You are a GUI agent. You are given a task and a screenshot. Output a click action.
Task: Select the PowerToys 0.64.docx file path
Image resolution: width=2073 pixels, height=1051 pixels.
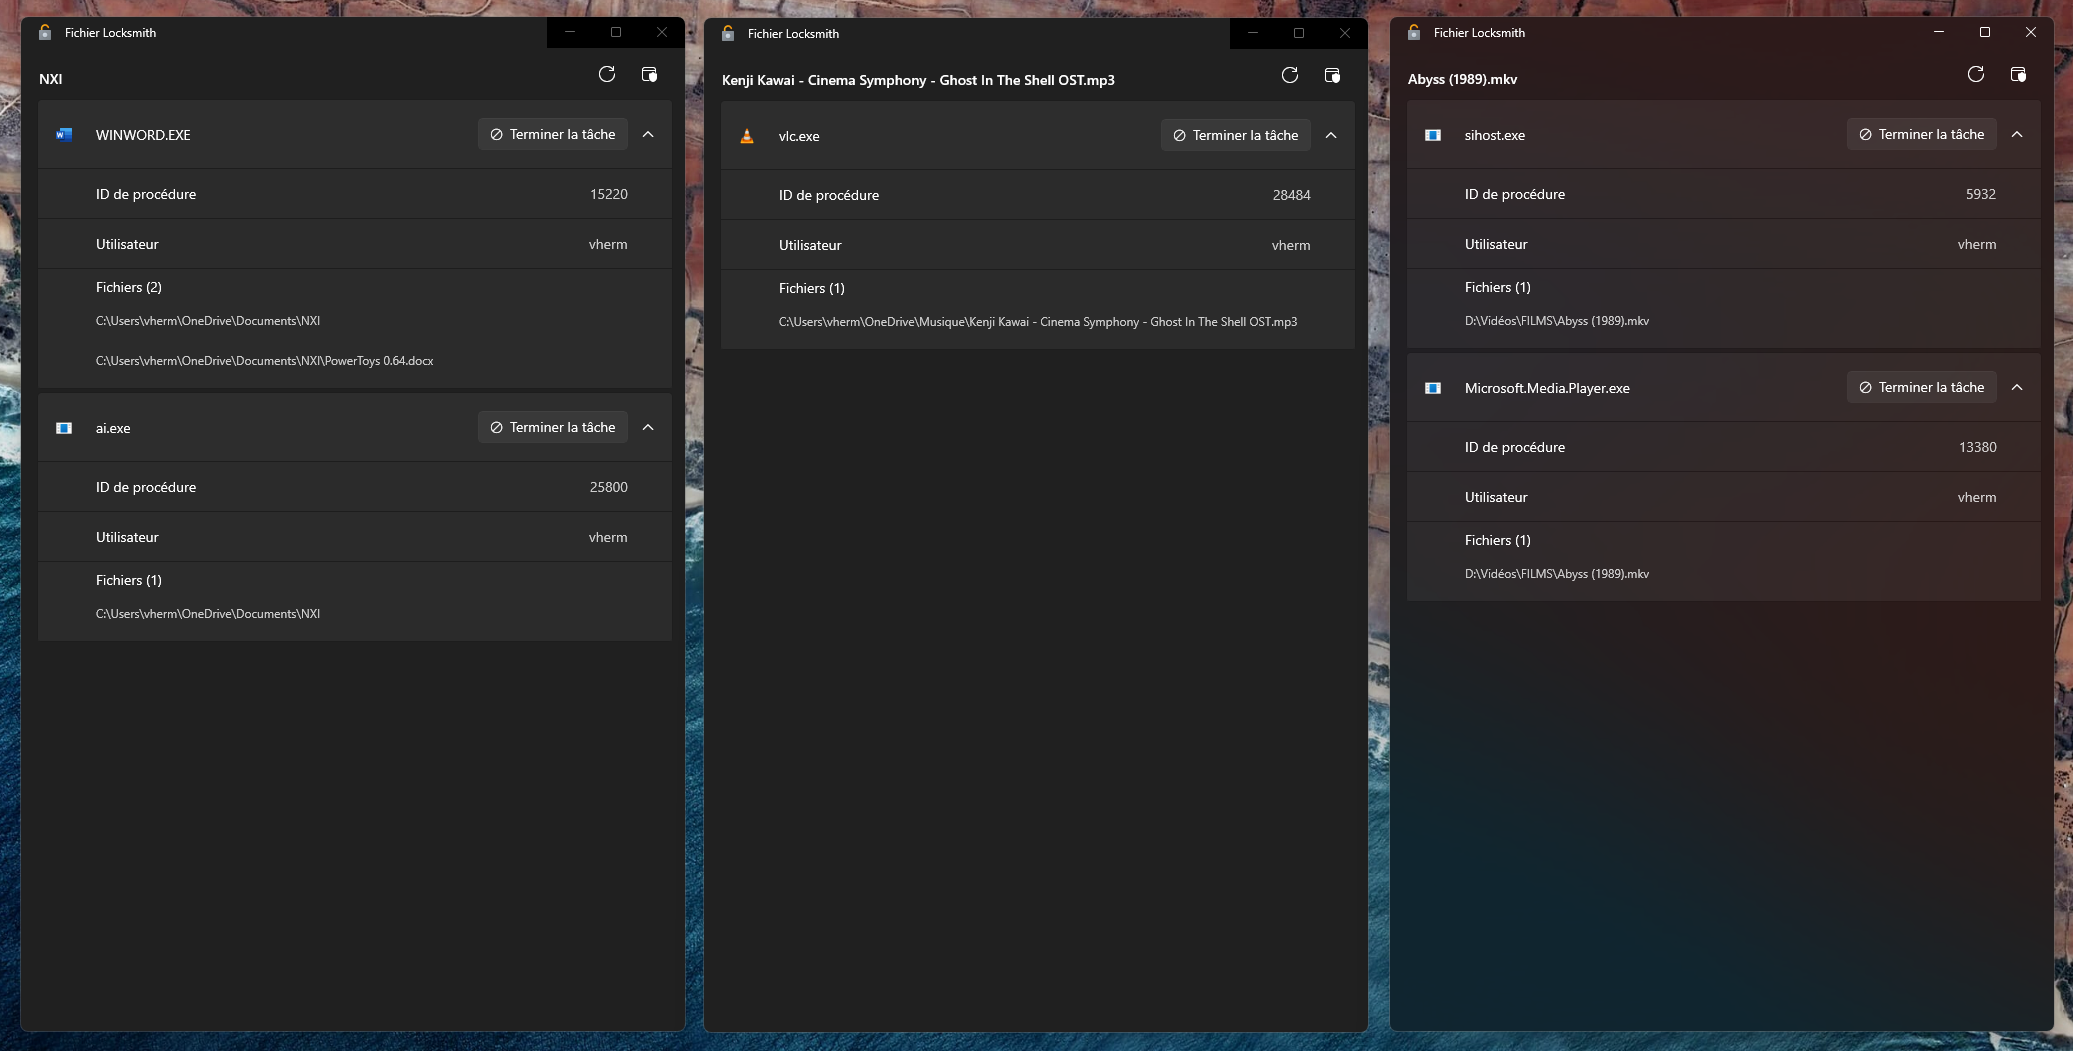(x=265, y=361)
